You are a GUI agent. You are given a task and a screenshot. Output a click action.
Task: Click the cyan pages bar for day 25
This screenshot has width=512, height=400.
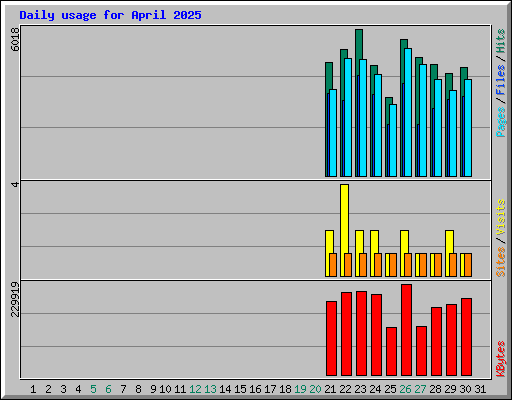[393, 140]
